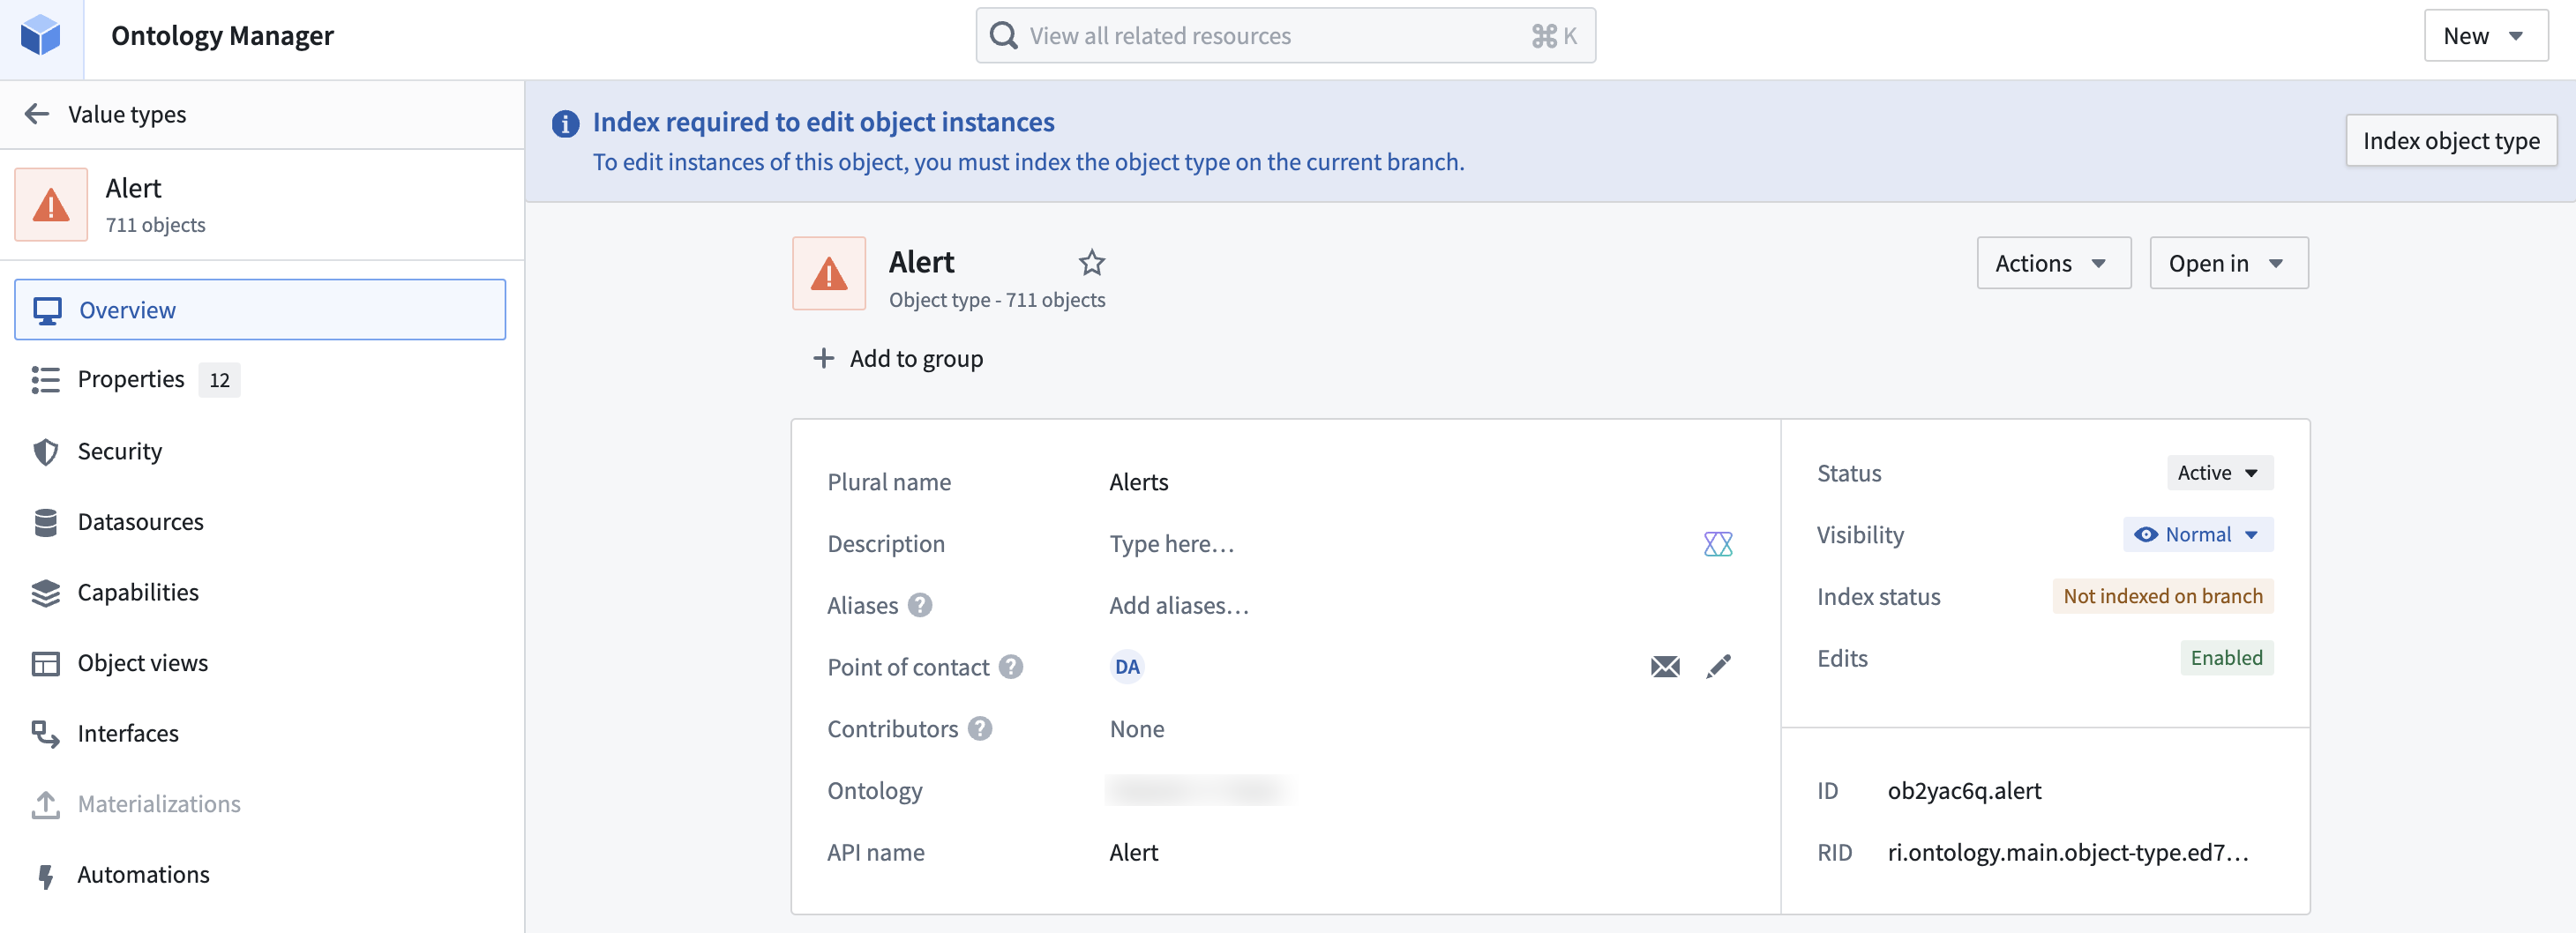2576x933 pixels.
Task: Toggle the Not indexed on branch status
Action: click(x=2163, y=595)
